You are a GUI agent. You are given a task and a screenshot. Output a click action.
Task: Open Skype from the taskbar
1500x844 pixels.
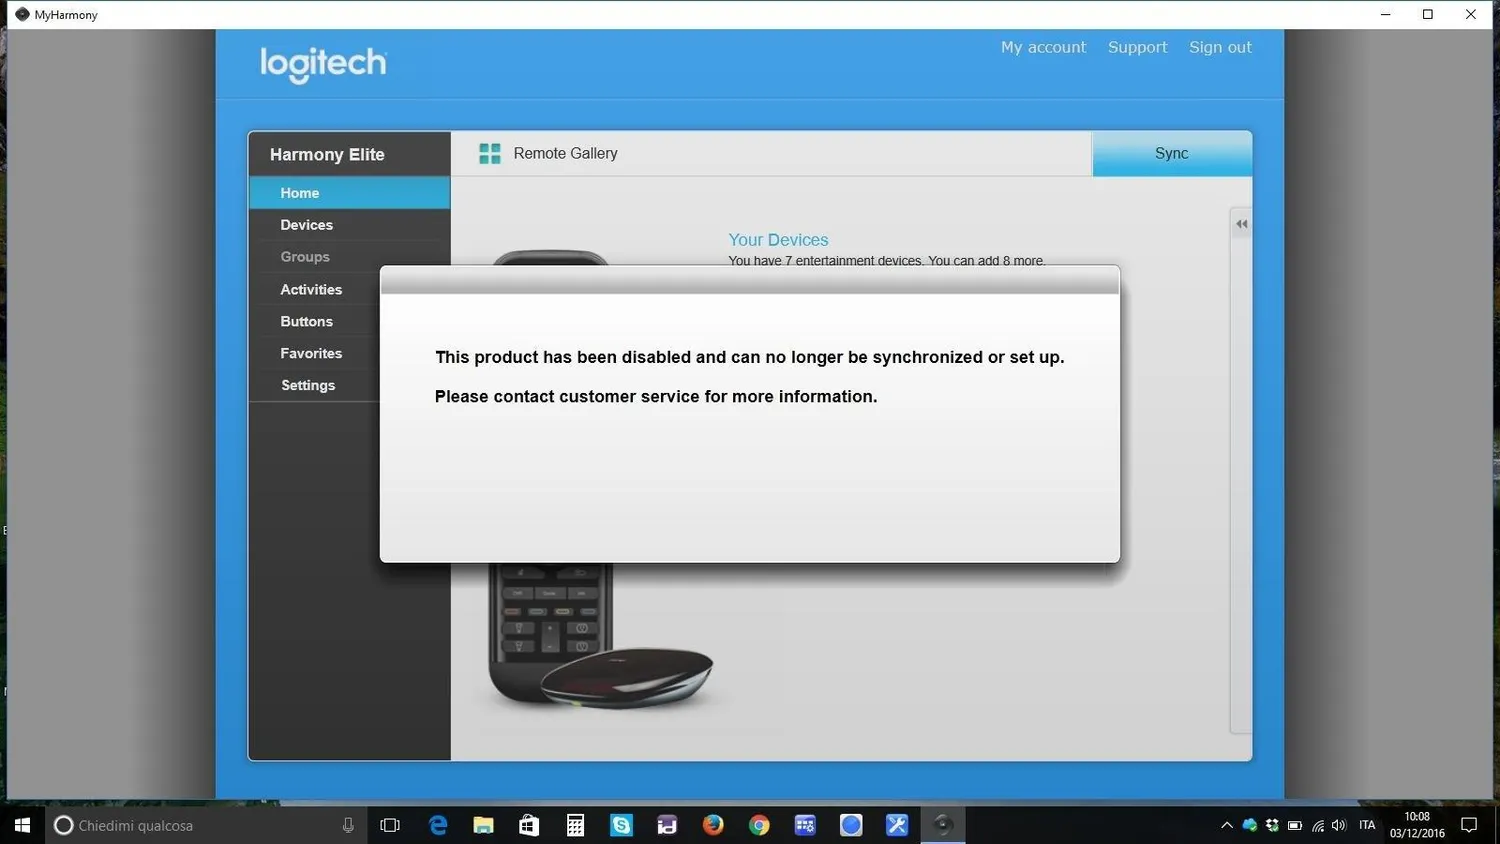coord(621,825)
